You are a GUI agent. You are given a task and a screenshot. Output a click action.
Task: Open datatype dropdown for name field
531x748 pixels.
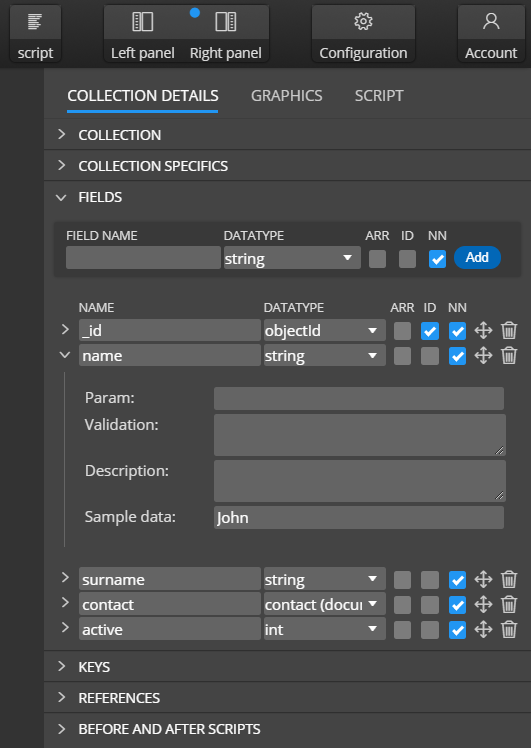(x=324, y=355)
